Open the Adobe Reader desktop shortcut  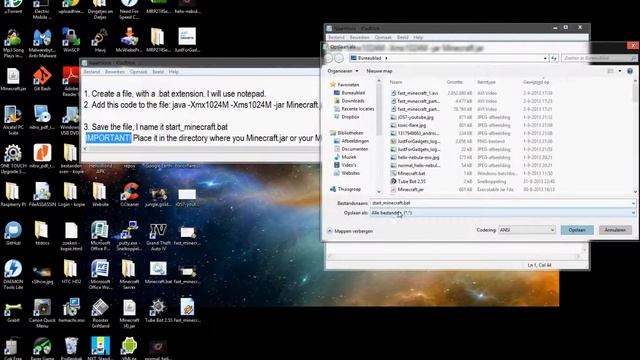[71, 81]
